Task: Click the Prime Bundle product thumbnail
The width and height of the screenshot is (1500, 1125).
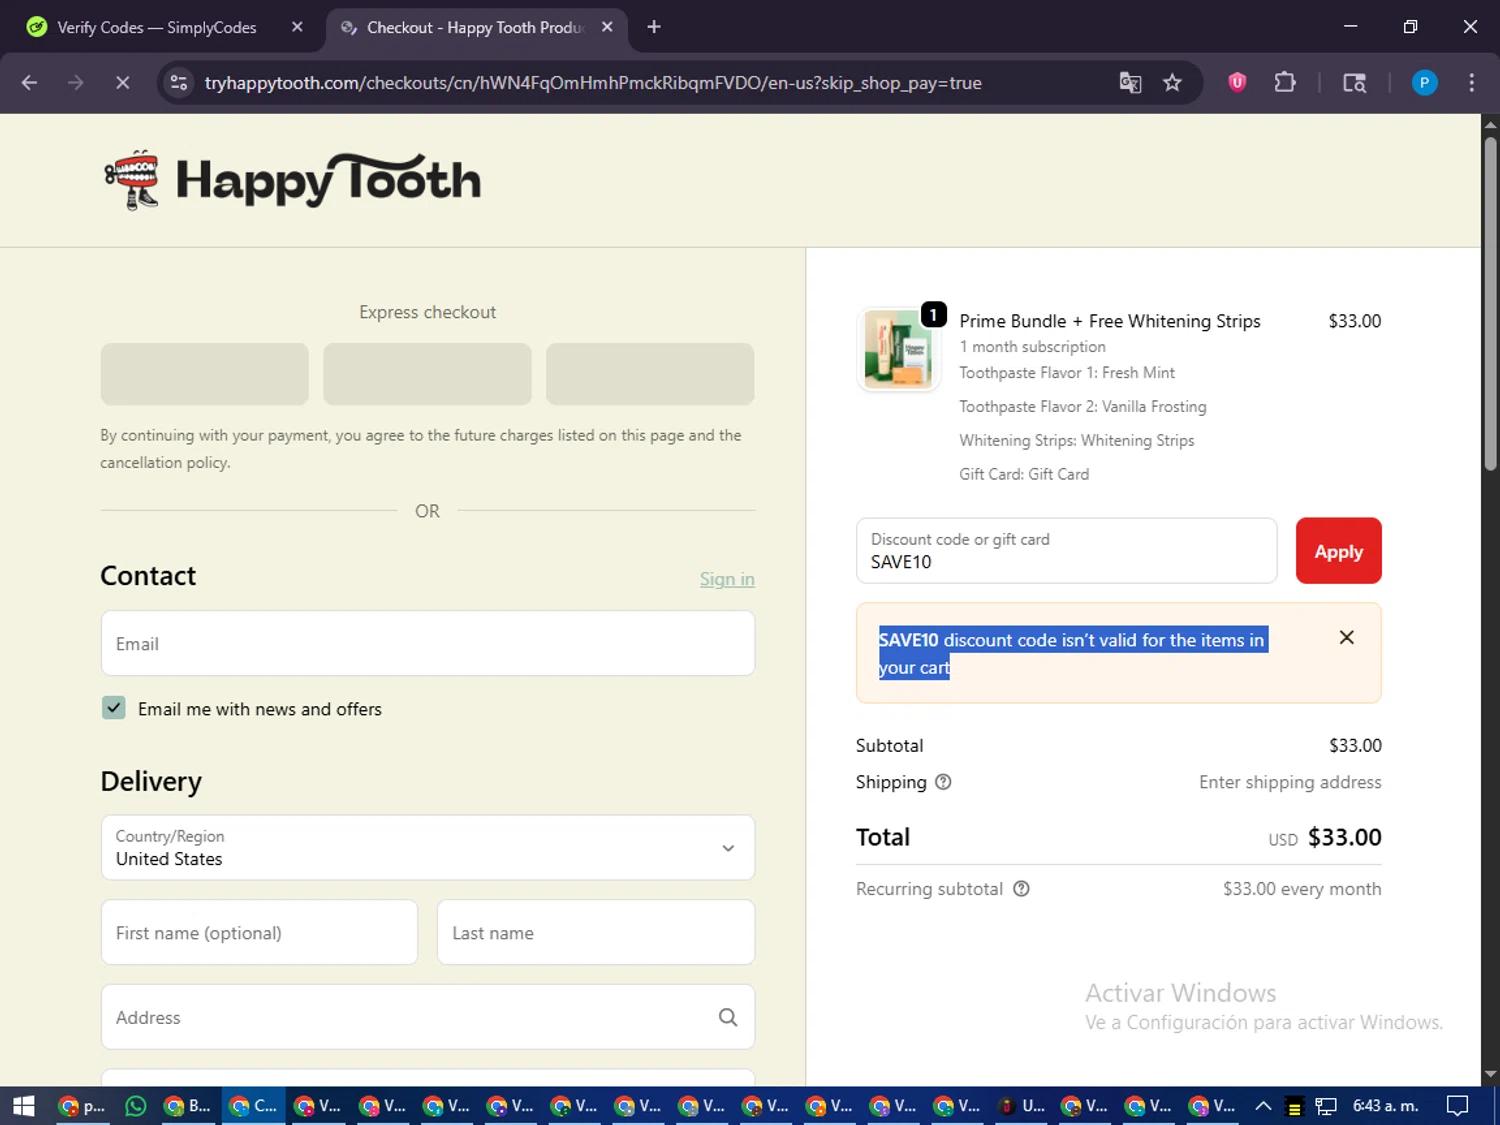Action: coord(898,349)
